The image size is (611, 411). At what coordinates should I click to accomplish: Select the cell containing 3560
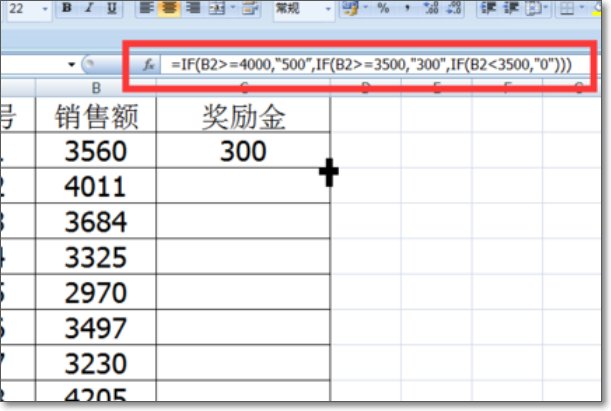(96, 151)
